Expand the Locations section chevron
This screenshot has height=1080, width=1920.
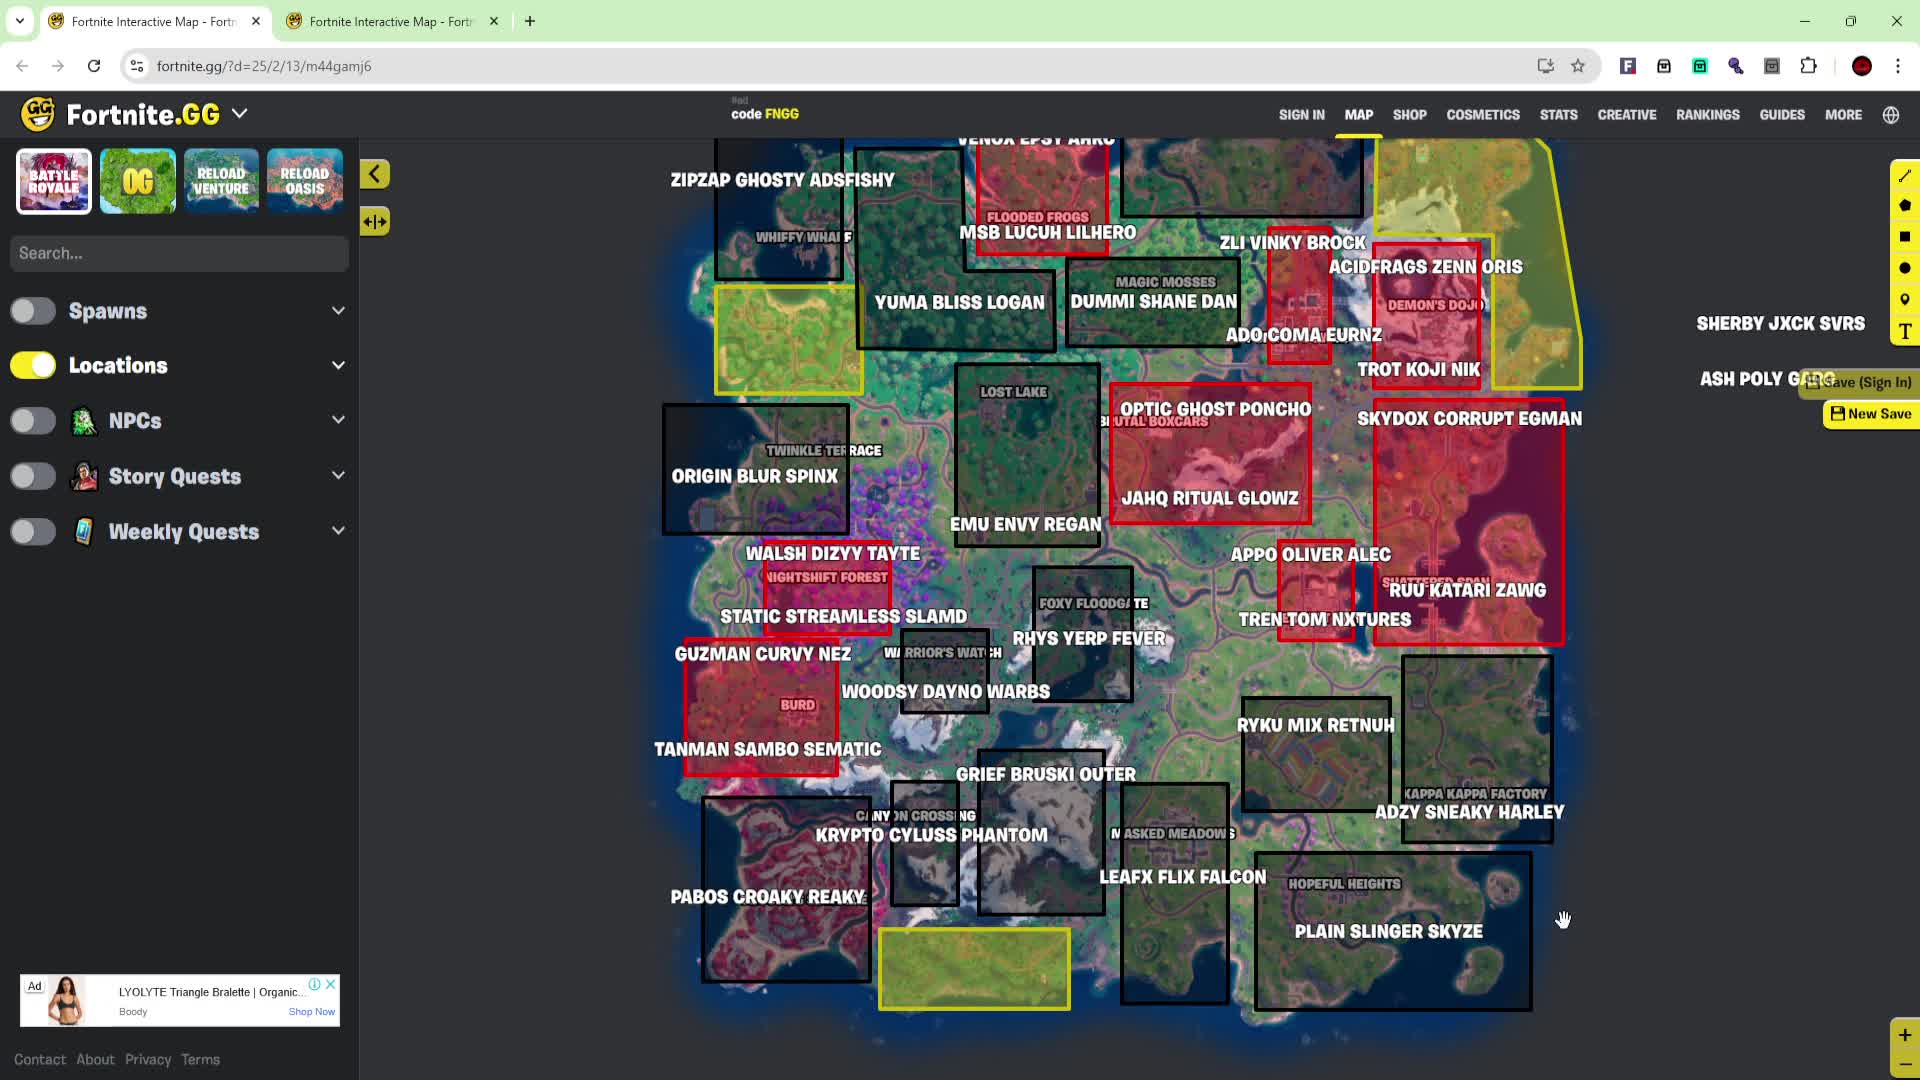(x=338, y=365)
